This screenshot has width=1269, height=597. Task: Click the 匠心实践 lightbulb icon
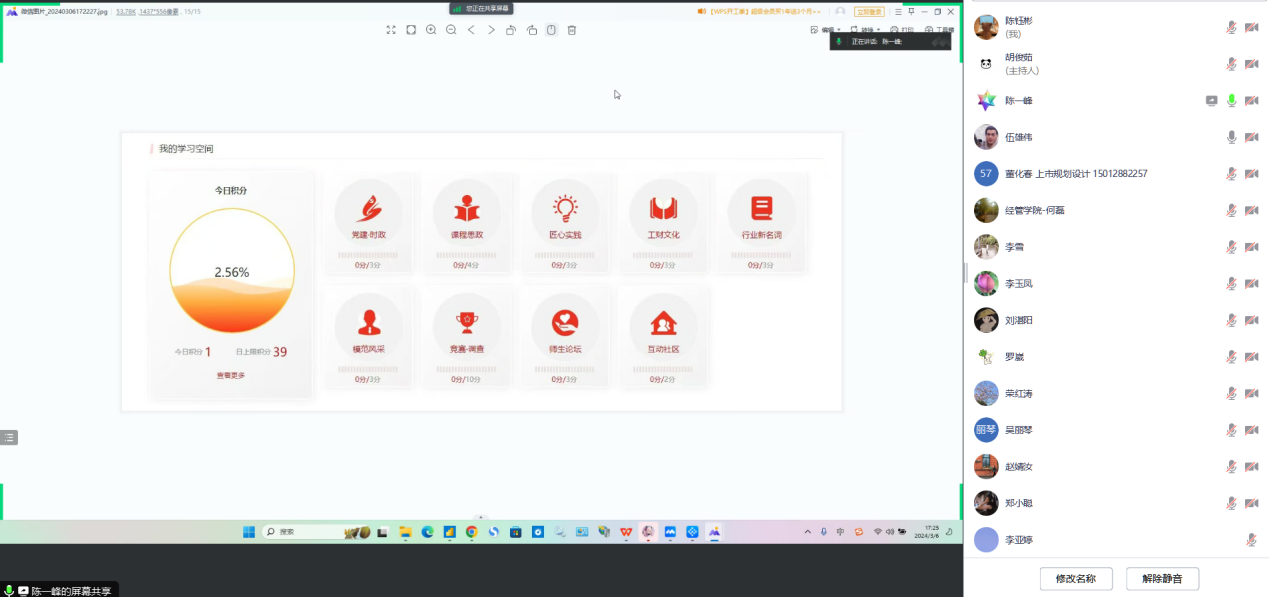pyautogui.click(x=565, y=209)
